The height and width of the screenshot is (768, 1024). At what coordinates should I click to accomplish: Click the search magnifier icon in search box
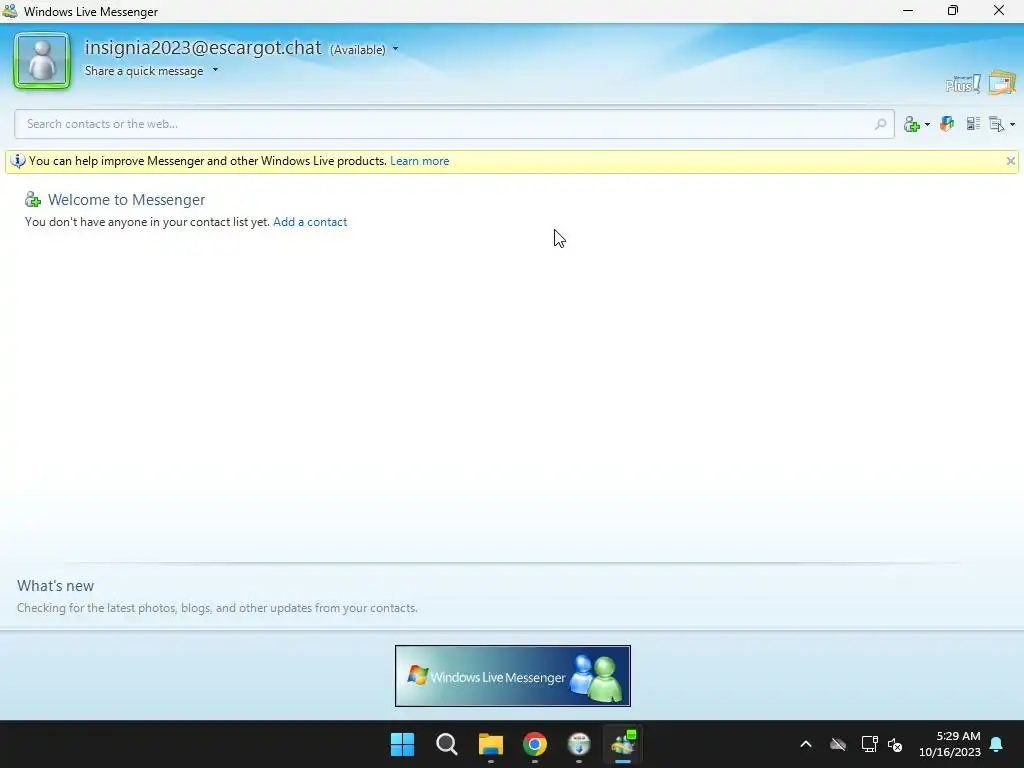[x=880, y=124]
